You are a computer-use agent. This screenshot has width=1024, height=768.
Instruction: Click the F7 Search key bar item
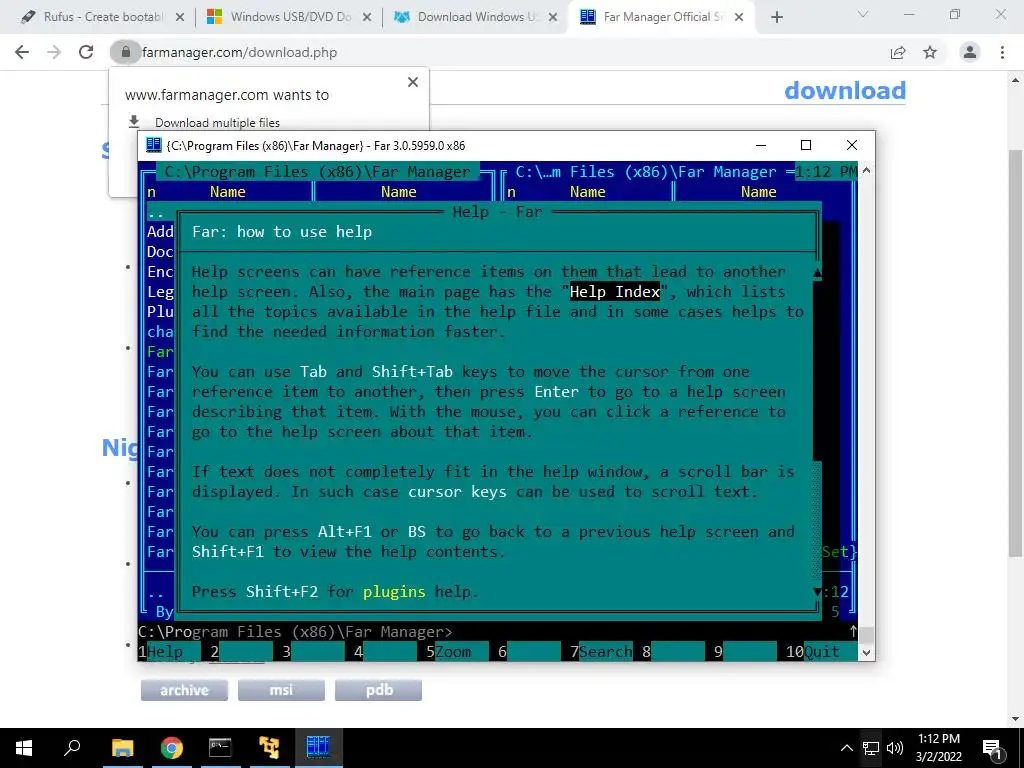click(x=601, y=651)
